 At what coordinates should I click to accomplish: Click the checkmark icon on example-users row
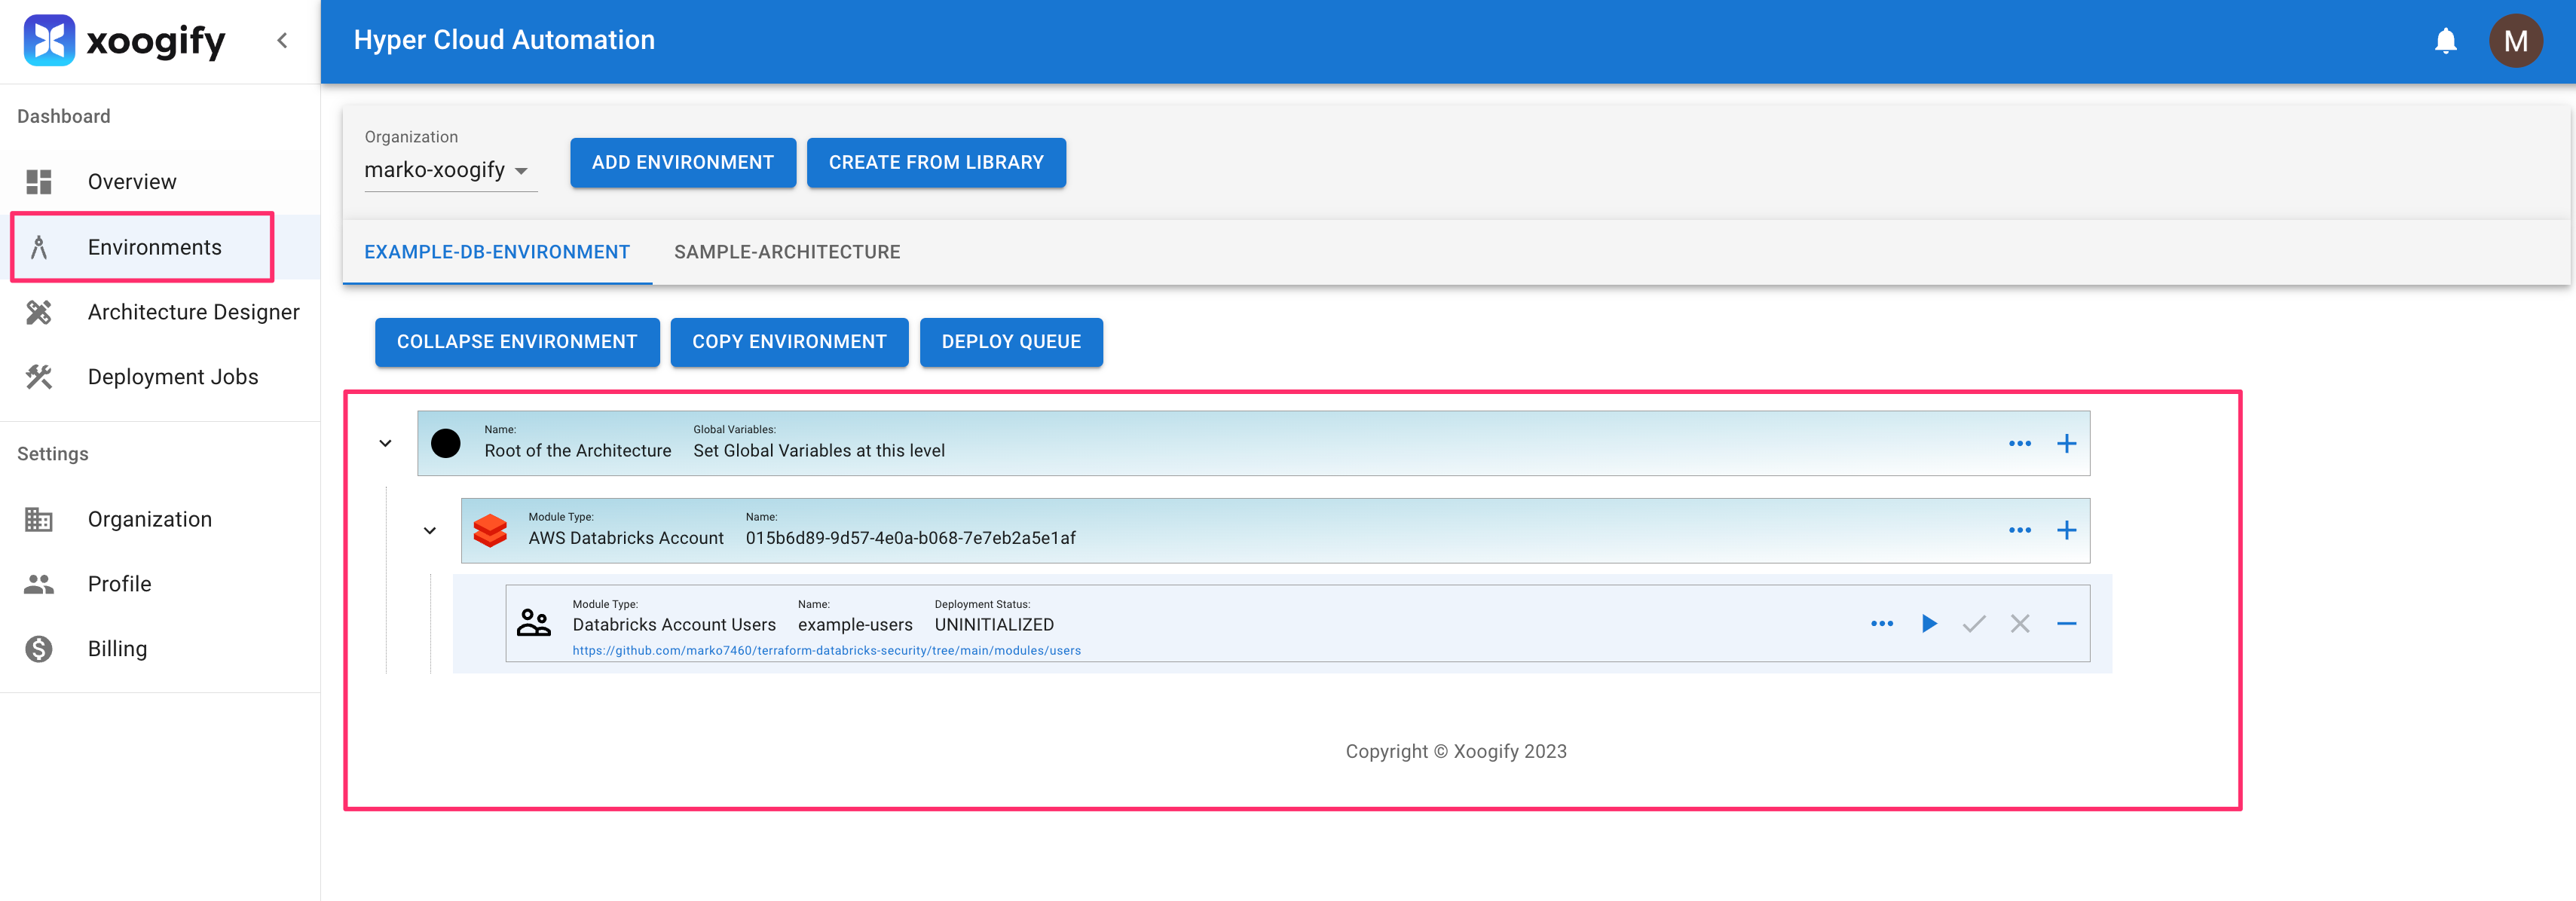[1973, 624]
